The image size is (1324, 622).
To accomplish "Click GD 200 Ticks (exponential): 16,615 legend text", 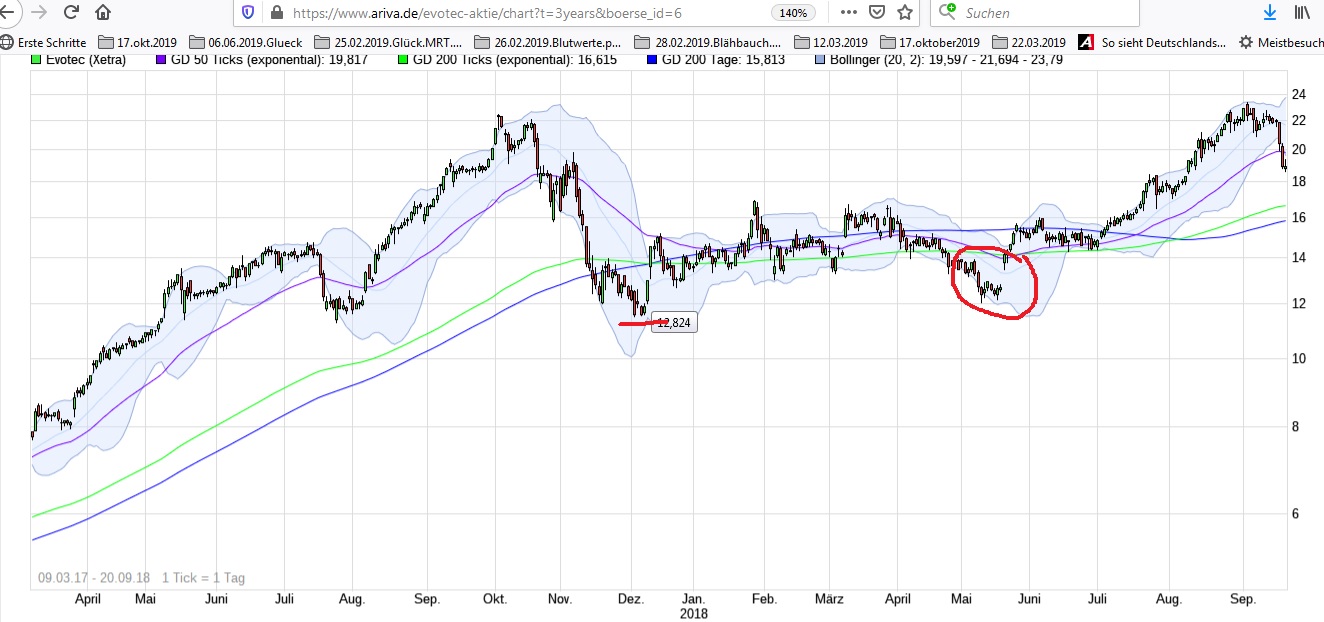I will pyautogui.click(x=516, y=59).
